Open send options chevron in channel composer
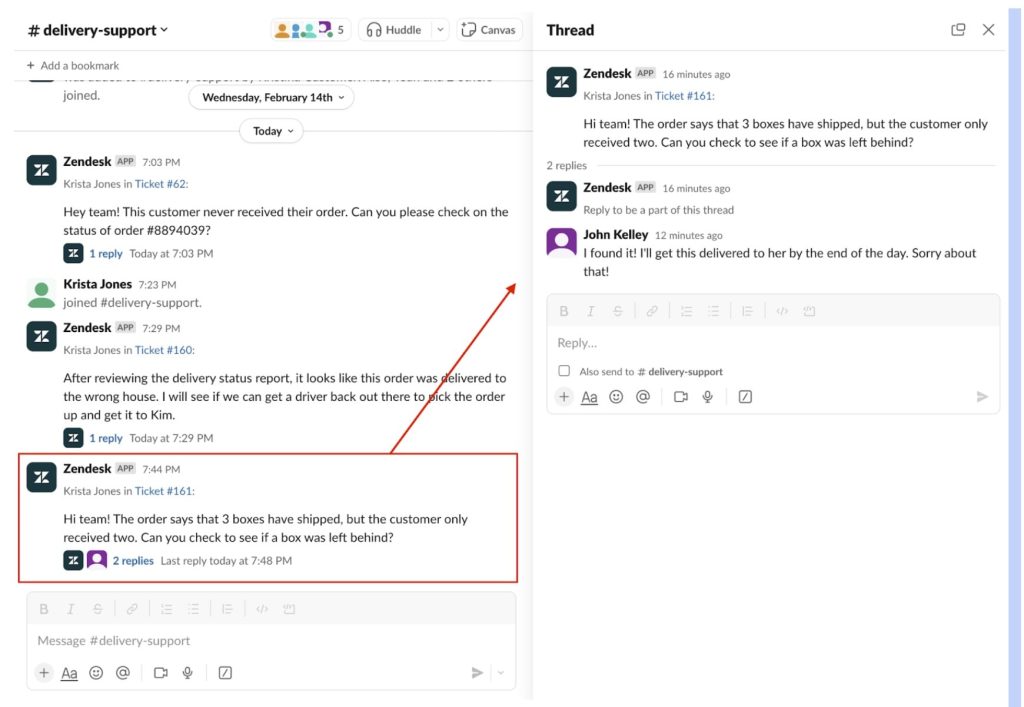Image resolution: width=1024 pixels, height=707 pixels. point(501,672)
